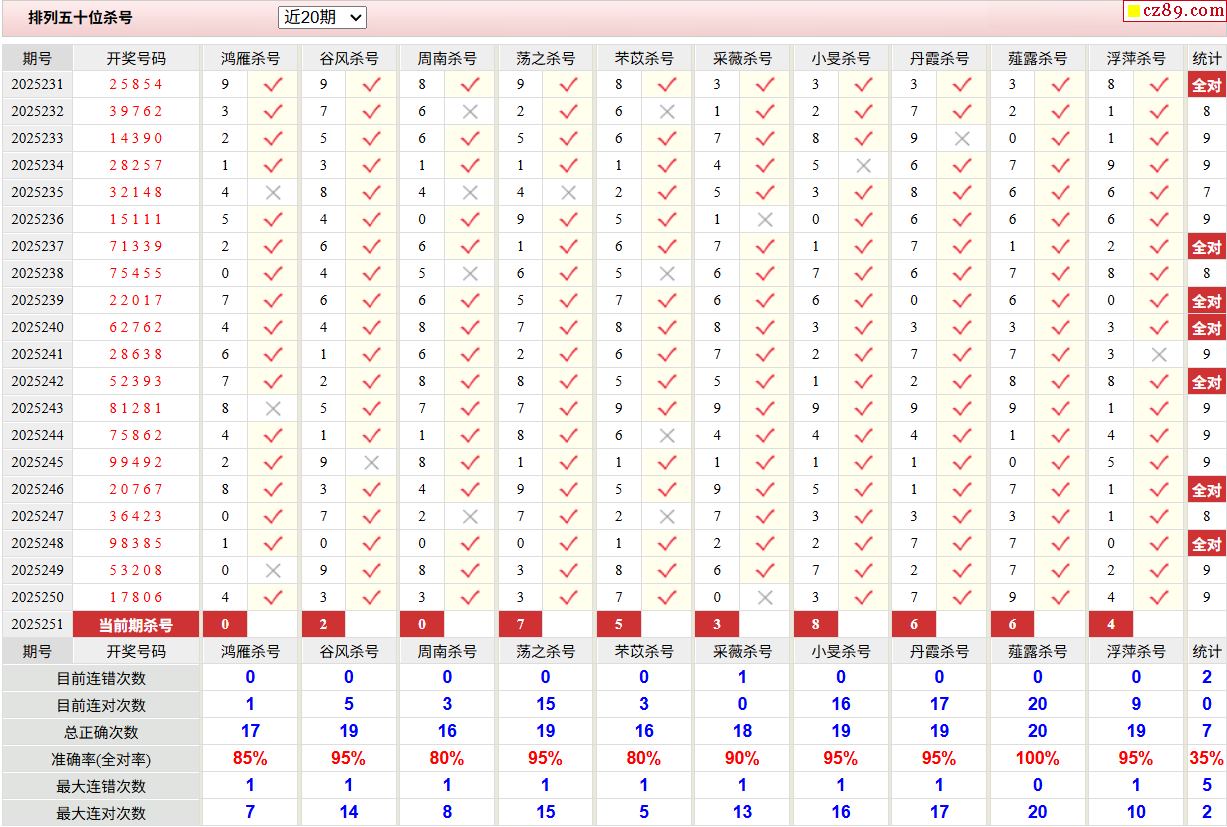The image size is (1227, 827).
Task: Click the current kill number 2 under 谷风杀号
Action: coord(323,625)
